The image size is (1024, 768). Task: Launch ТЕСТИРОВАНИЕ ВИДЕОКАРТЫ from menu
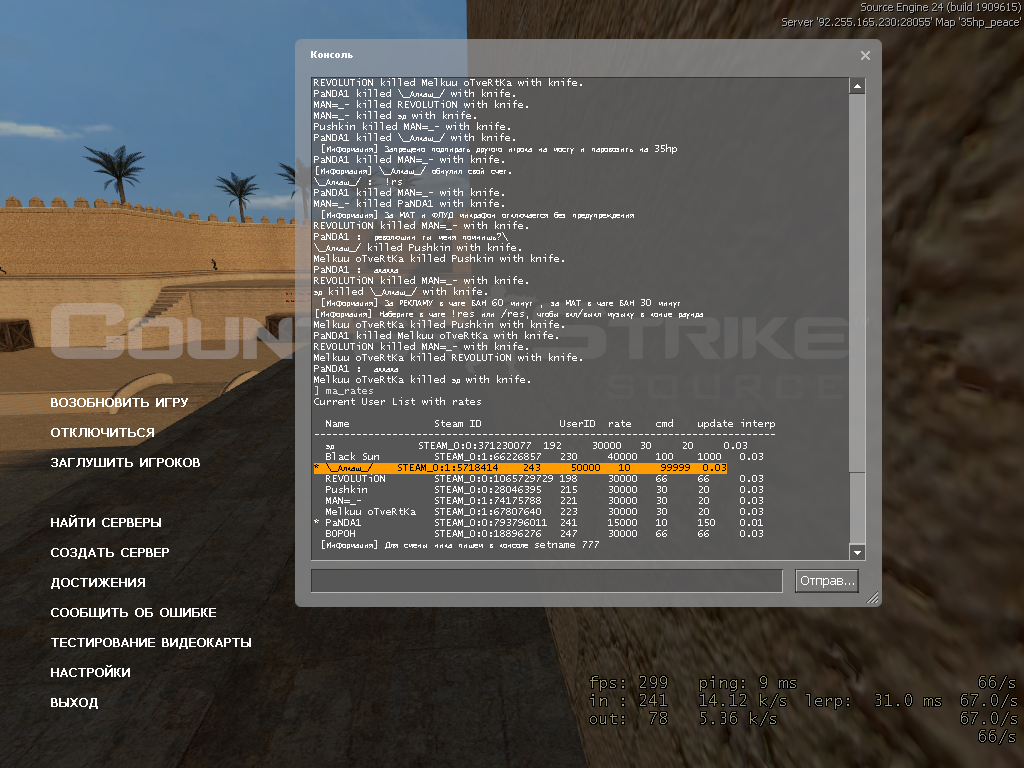click(151, 643)
